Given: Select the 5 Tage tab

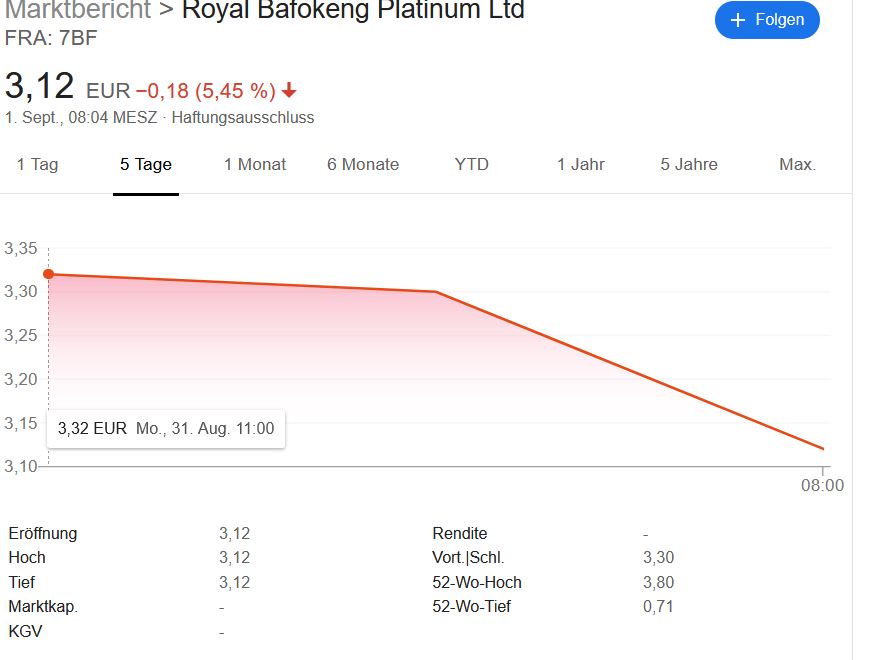Looking at the screenshot, I should (x=146, y=165).
